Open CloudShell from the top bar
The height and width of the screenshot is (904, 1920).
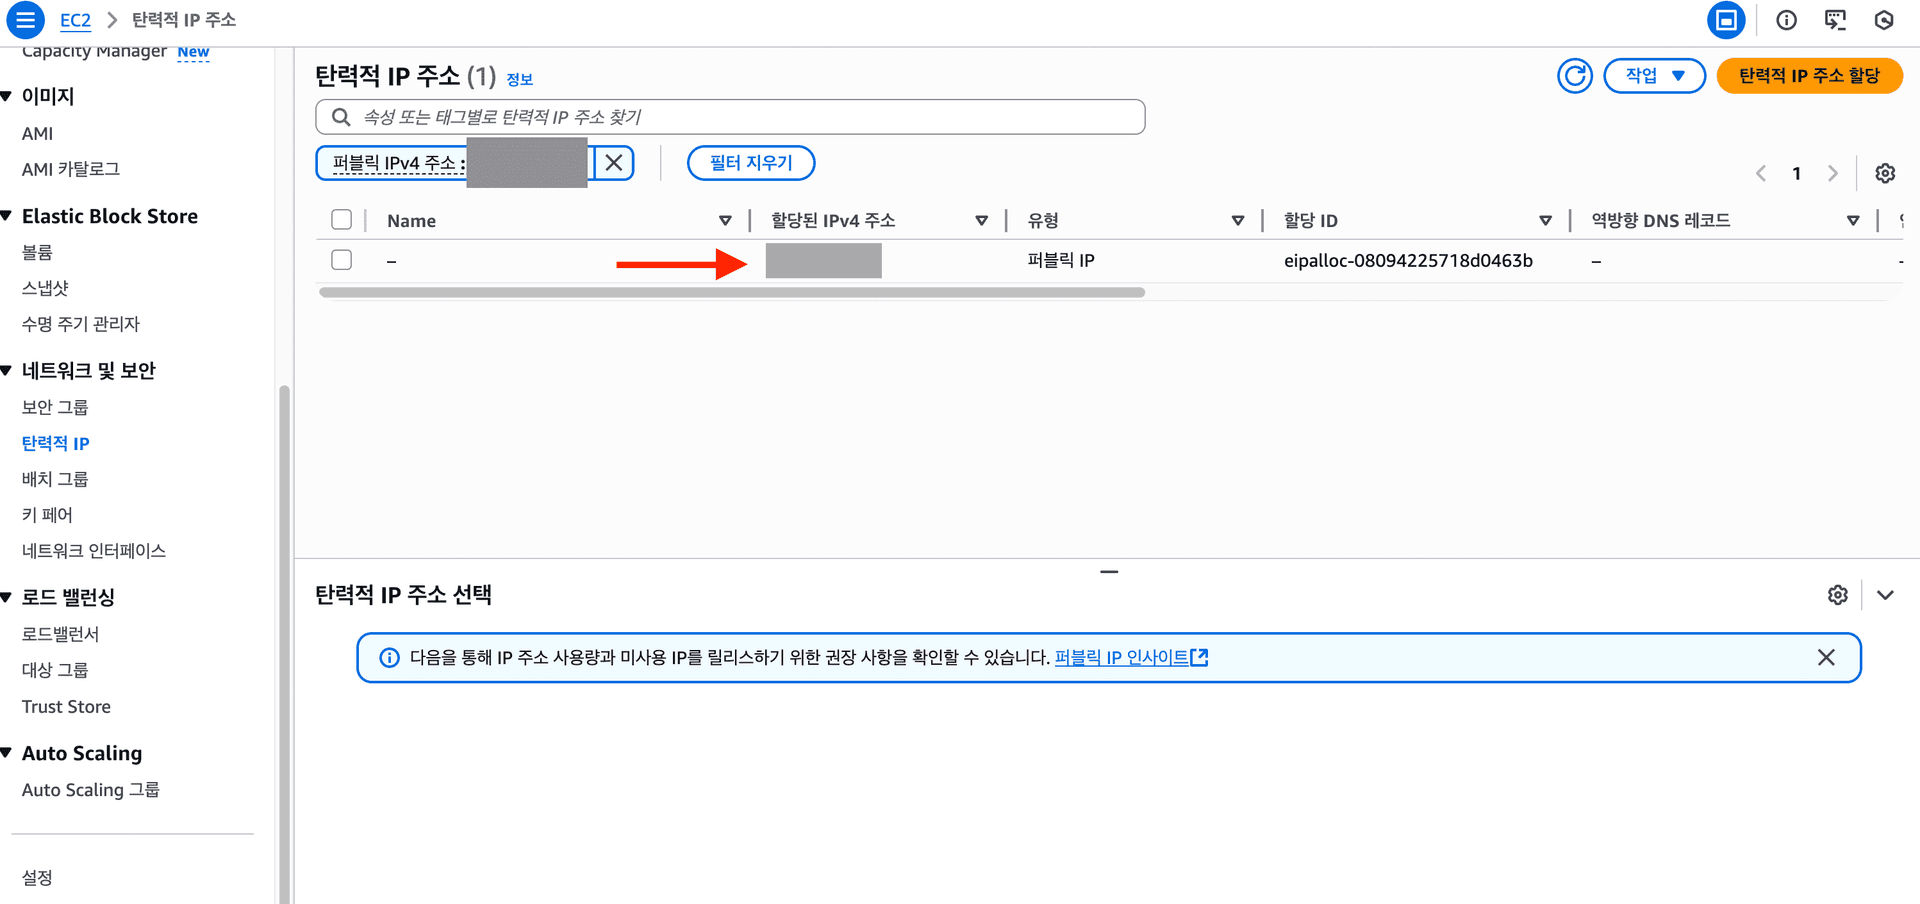pyautogui.click(x=1835, y=20)
